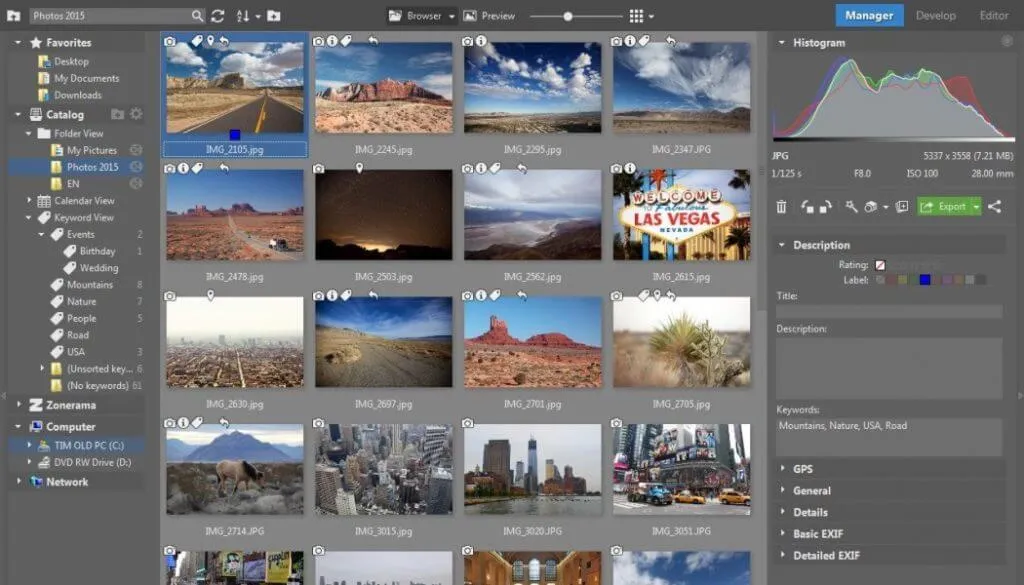Click the magic wand quick fix icon
The image size is (1024, 585).
coord(851,207)
